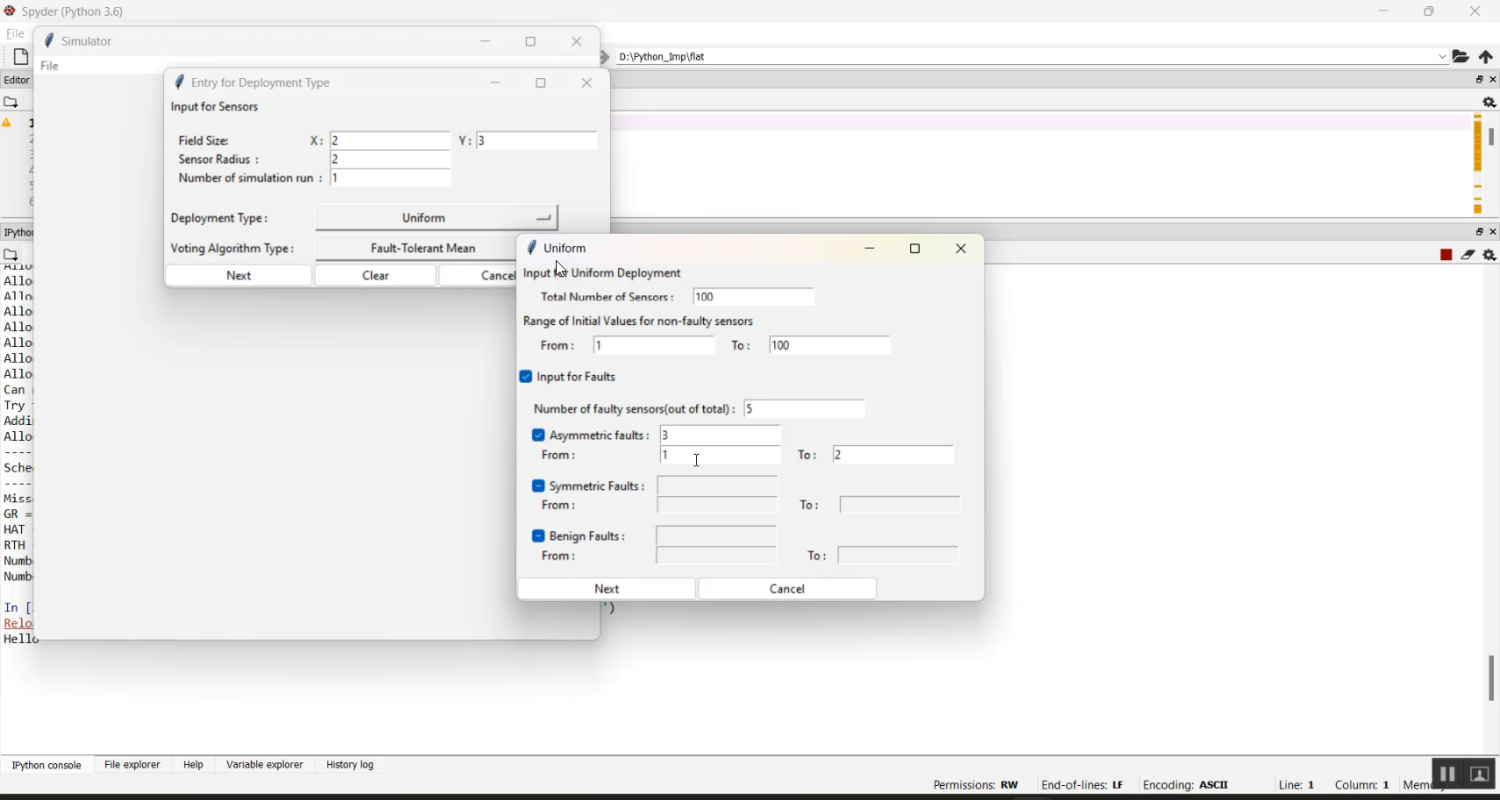
Task: Click Next in the Uniform dialog
Action: tap(606, 589)
